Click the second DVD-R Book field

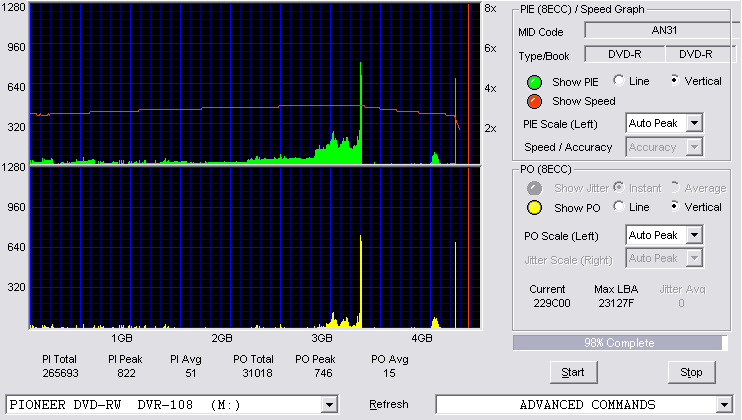(x=700, y=54)
